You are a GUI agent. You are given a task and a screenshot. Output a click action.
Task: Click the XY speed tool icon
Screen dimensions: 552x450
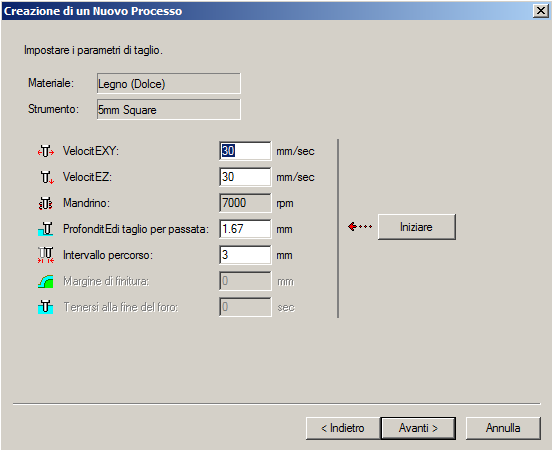point(46,151)
